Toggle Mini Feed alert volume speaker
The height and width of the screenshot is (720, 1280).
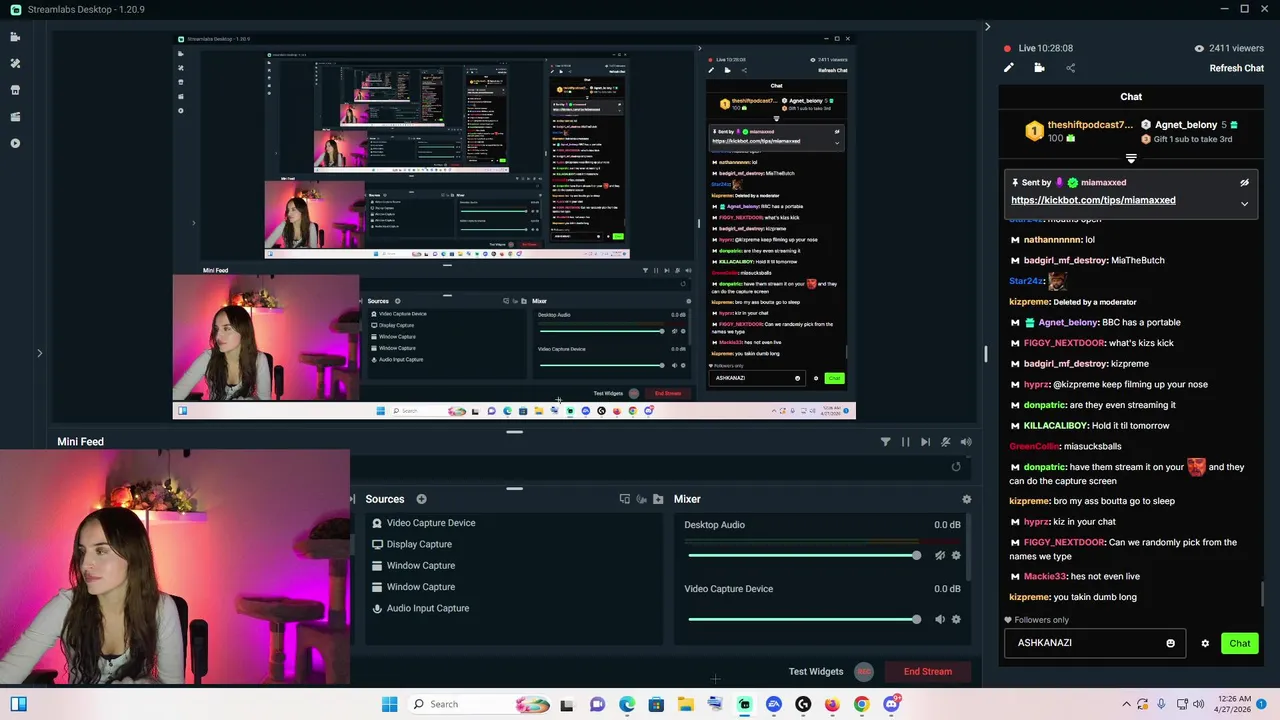pyautogui.click(x=965, y=441)
